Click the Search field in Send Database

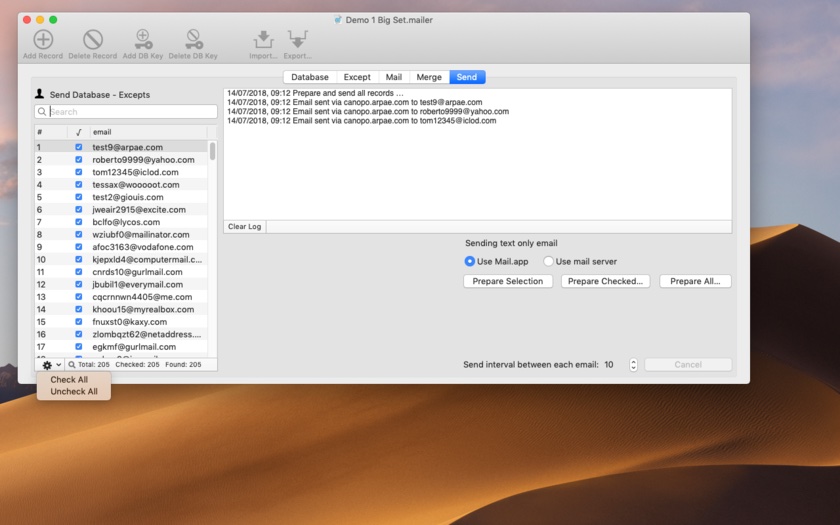point(131,112)
